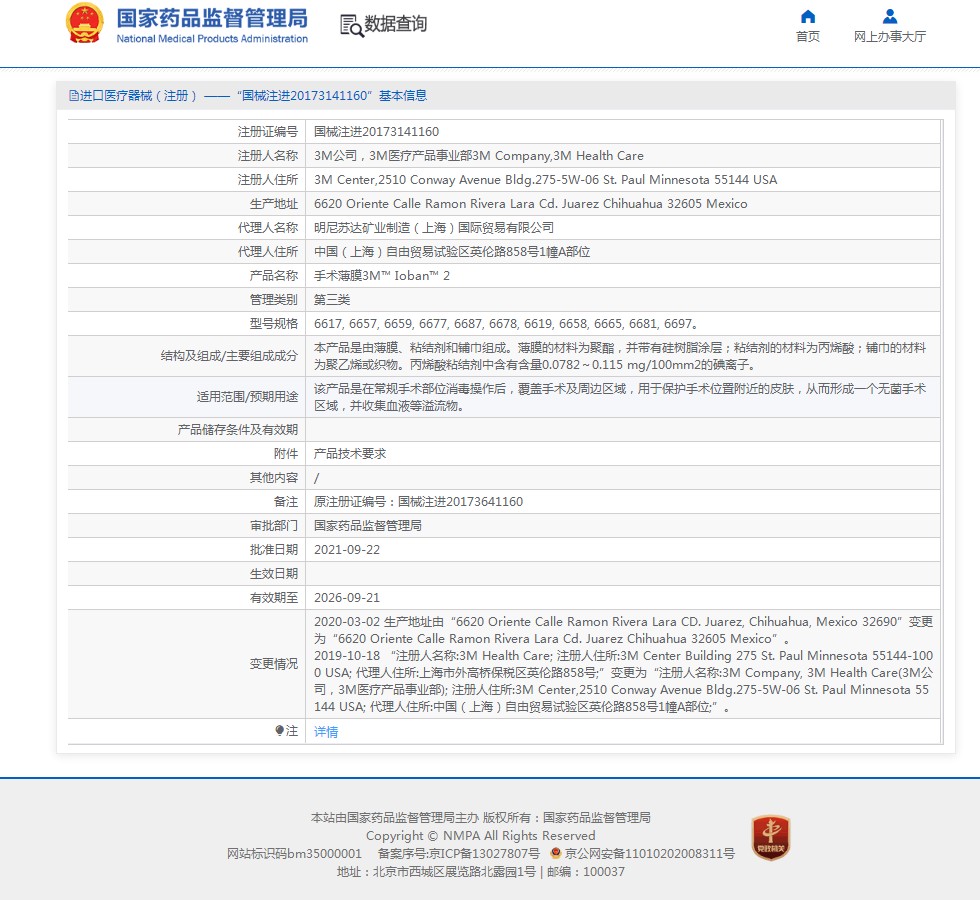Select management class 第三类 value
Viewport: 980px width, 900px height.
coord(332,300)
